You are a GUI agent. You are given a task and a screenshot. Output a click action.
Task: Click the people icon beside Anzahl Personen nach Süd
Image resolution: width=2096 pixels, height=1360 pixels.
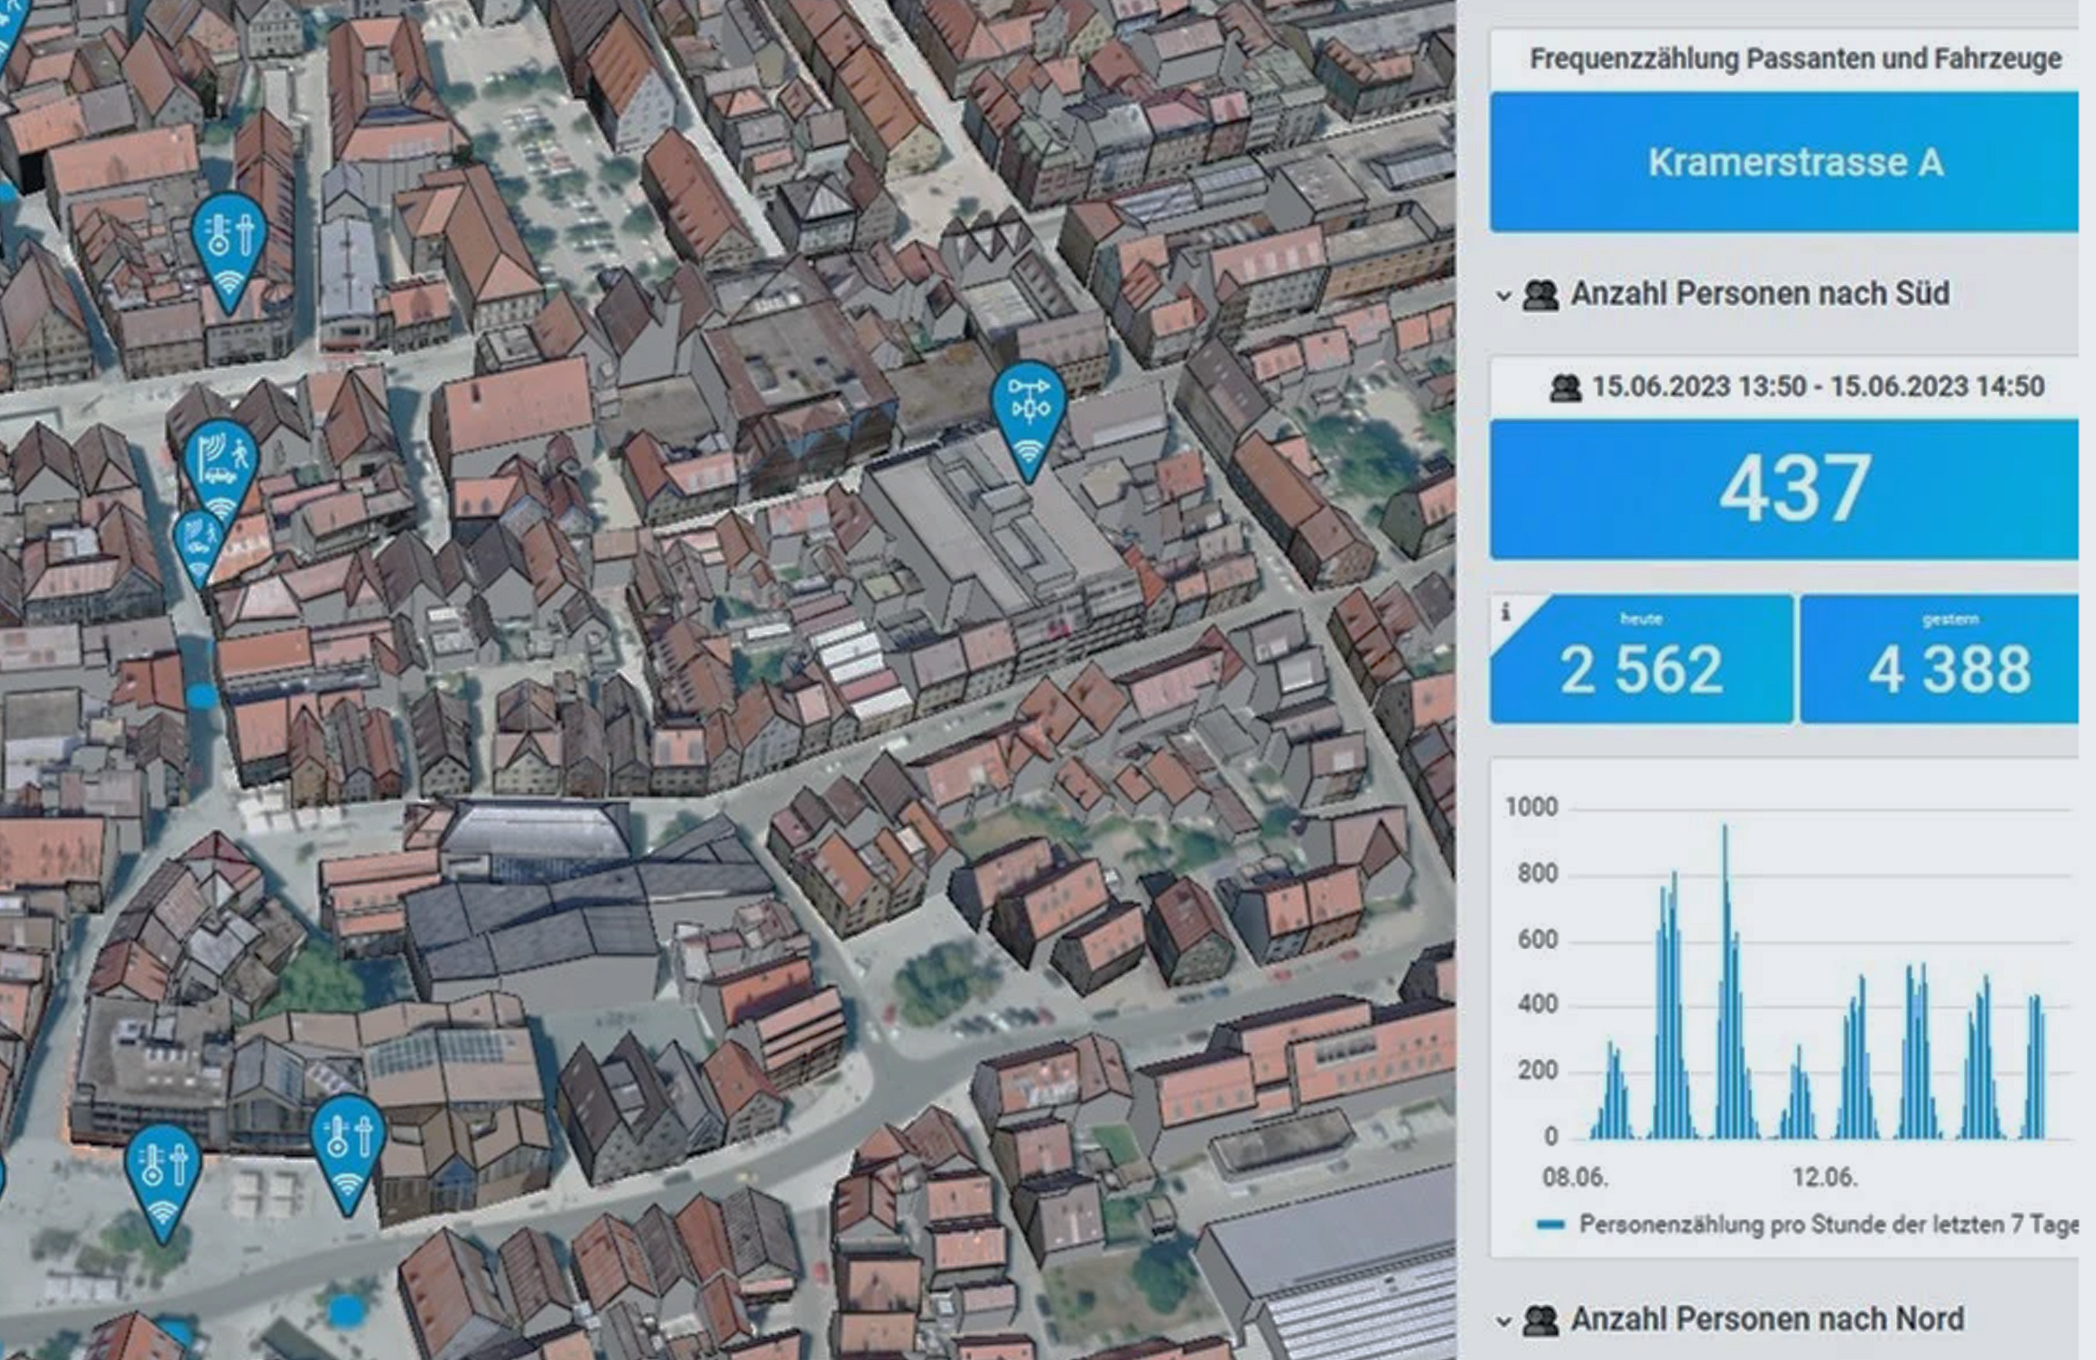point(1540,293)
